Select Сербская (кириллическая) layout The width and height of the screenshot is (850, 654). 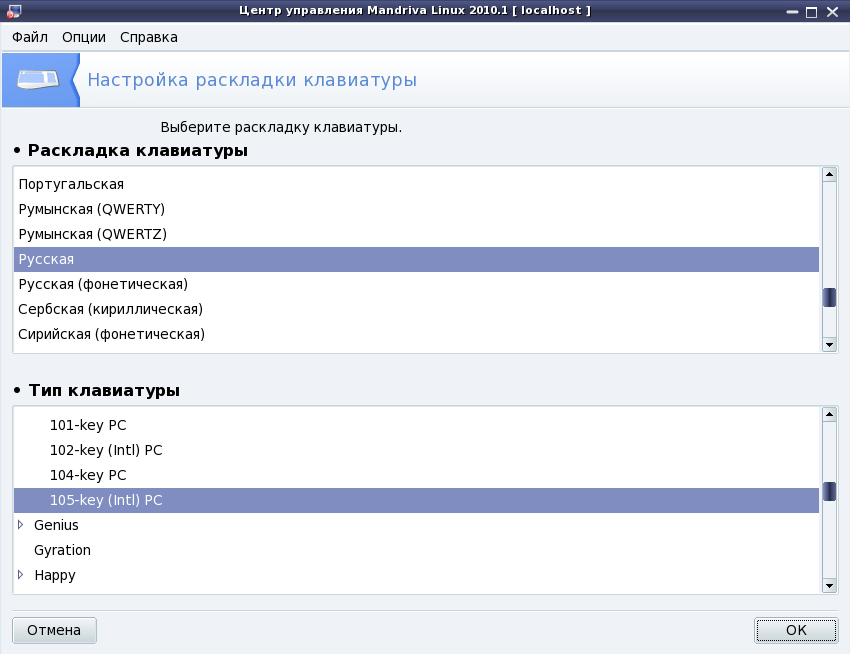coord(416,309)
